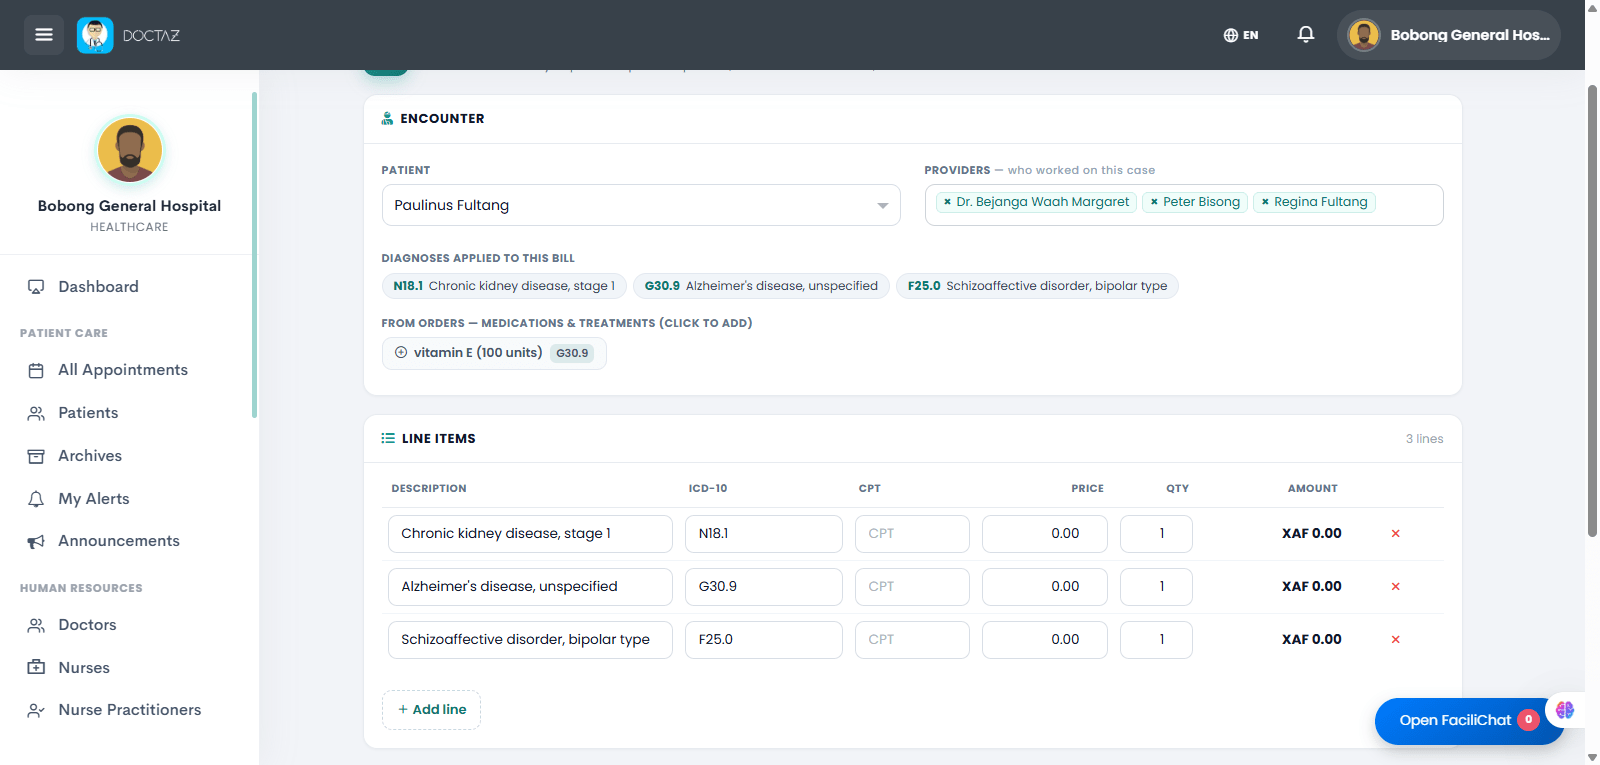Click the Patients people icon

click(36, 413)
